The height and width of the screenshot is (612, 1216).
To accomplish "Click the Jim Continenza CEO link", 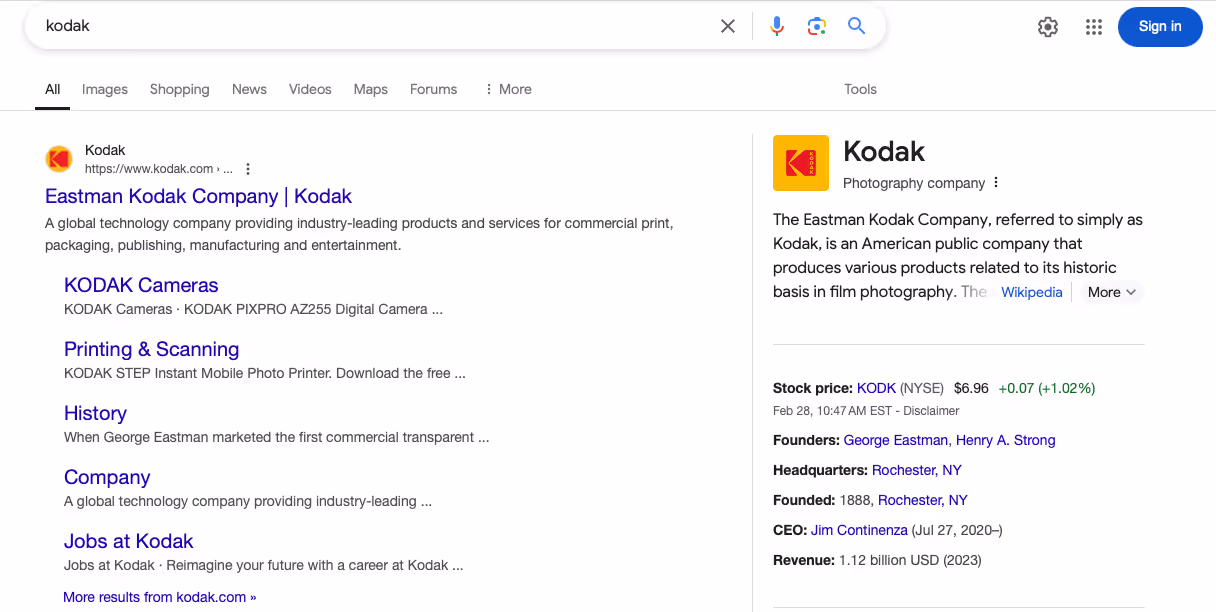I will 859,530.
